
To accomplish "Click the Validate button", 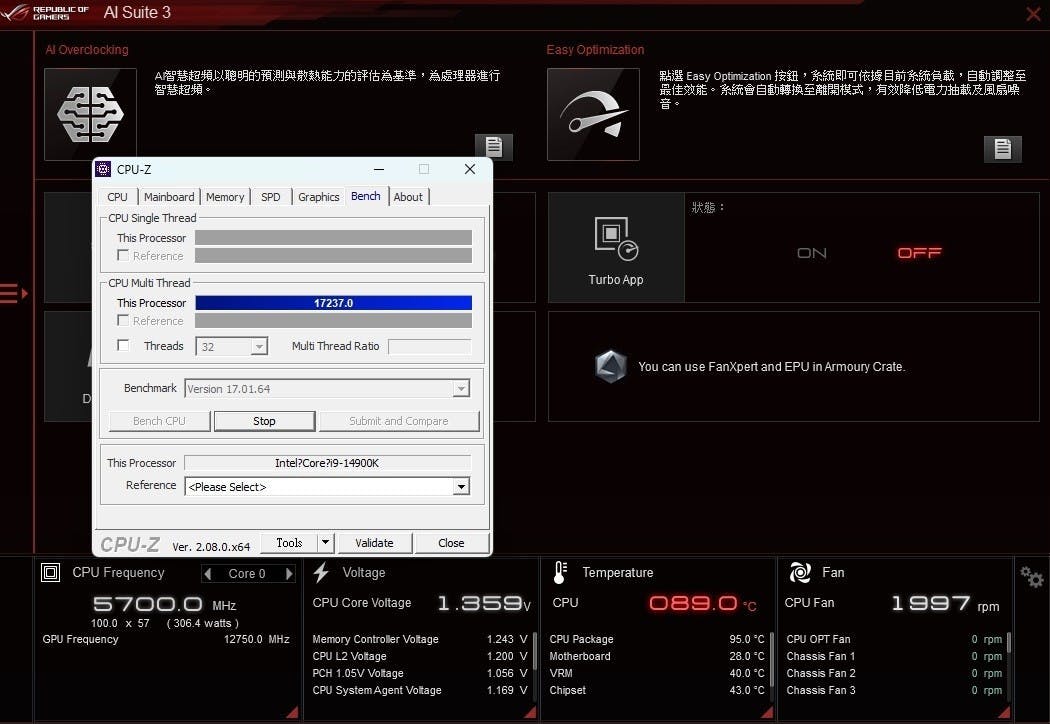I will click(374, 543).
